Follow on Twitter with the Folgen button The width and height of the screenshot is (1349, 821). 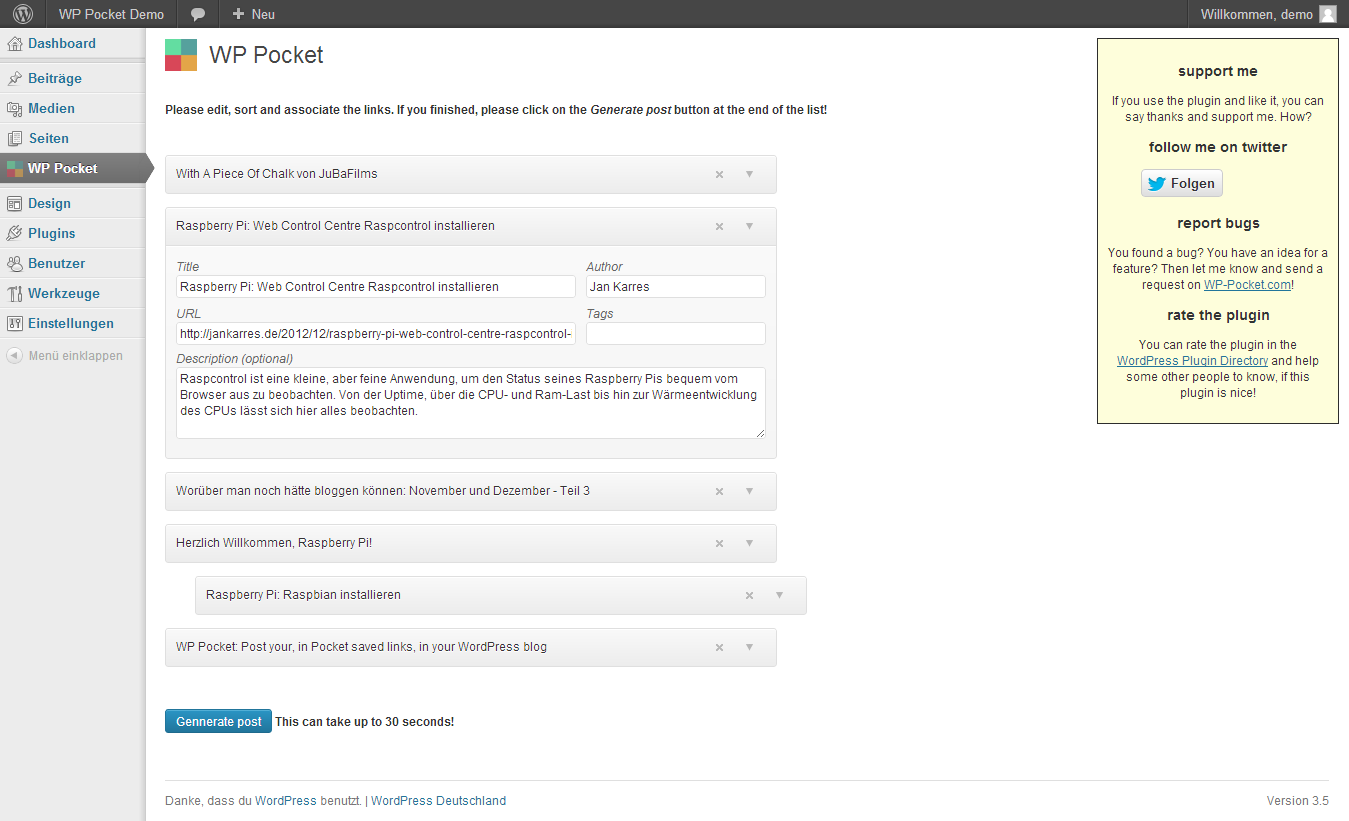click(x=1182, y=183)
